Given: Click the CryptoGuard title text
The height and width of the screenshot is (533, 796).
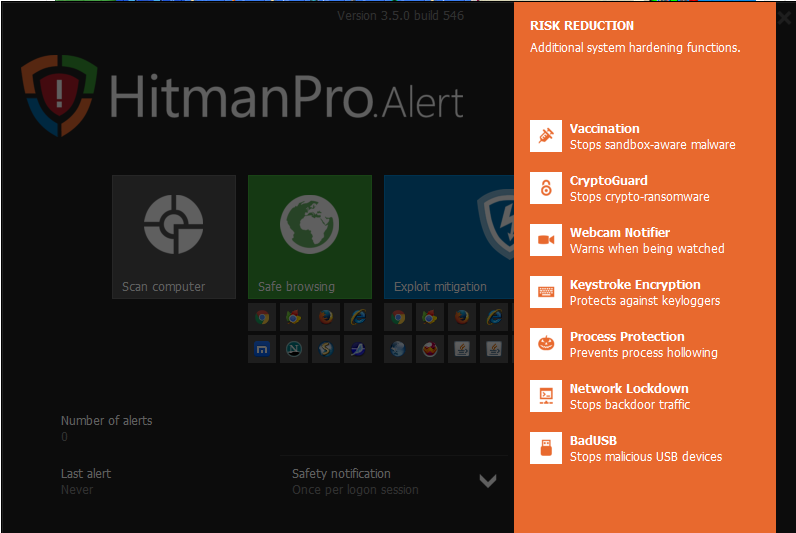Looking at the screenshot, I should coord(609,181).
